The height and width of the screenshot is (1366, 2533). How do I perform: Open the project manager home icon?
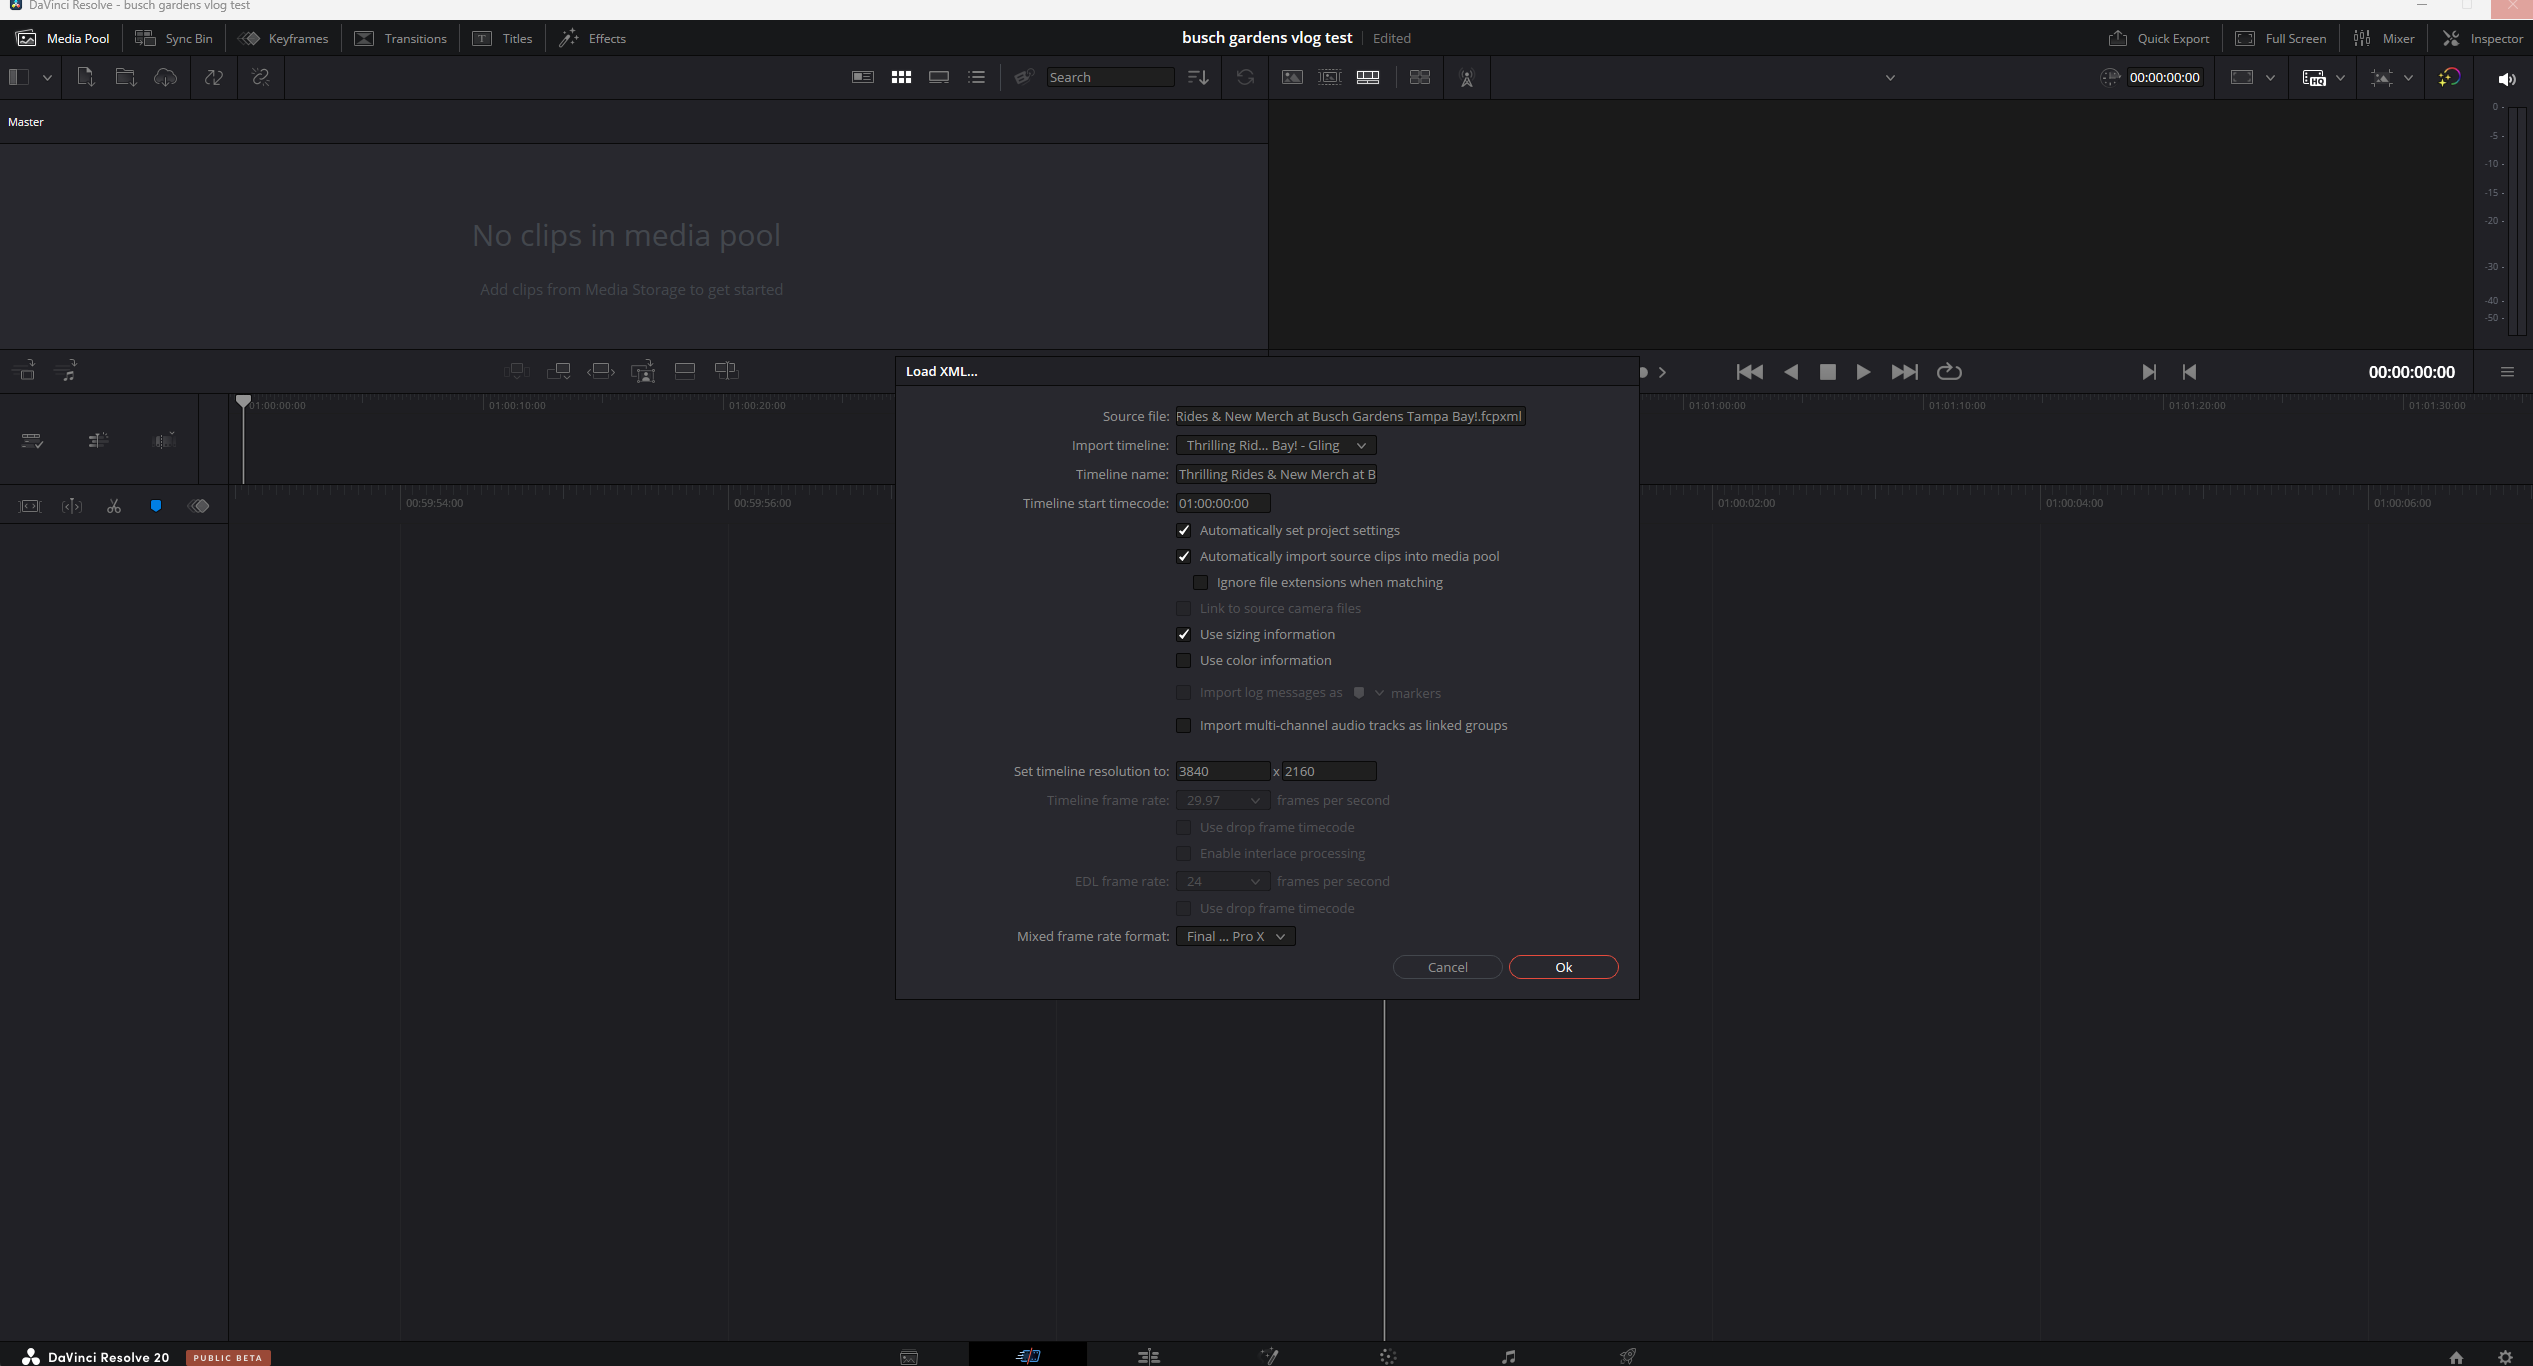point(2456,1357)
